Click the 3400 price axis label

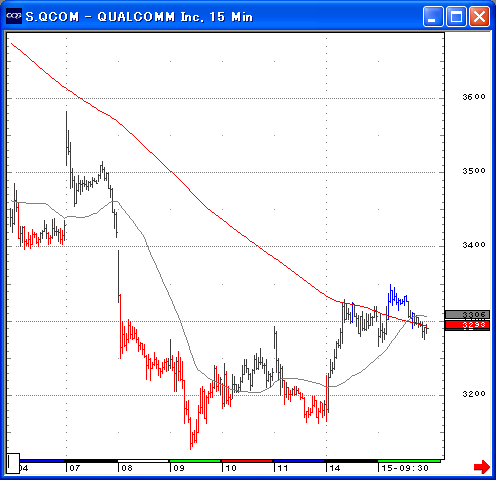tap(474, 245)
